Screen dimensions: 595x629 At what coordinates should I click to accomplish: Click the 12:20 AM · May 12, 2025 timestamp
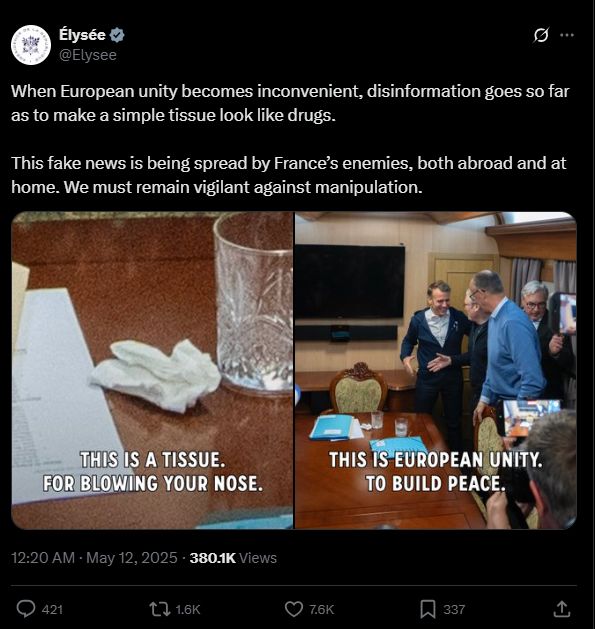tap(94, 558)
